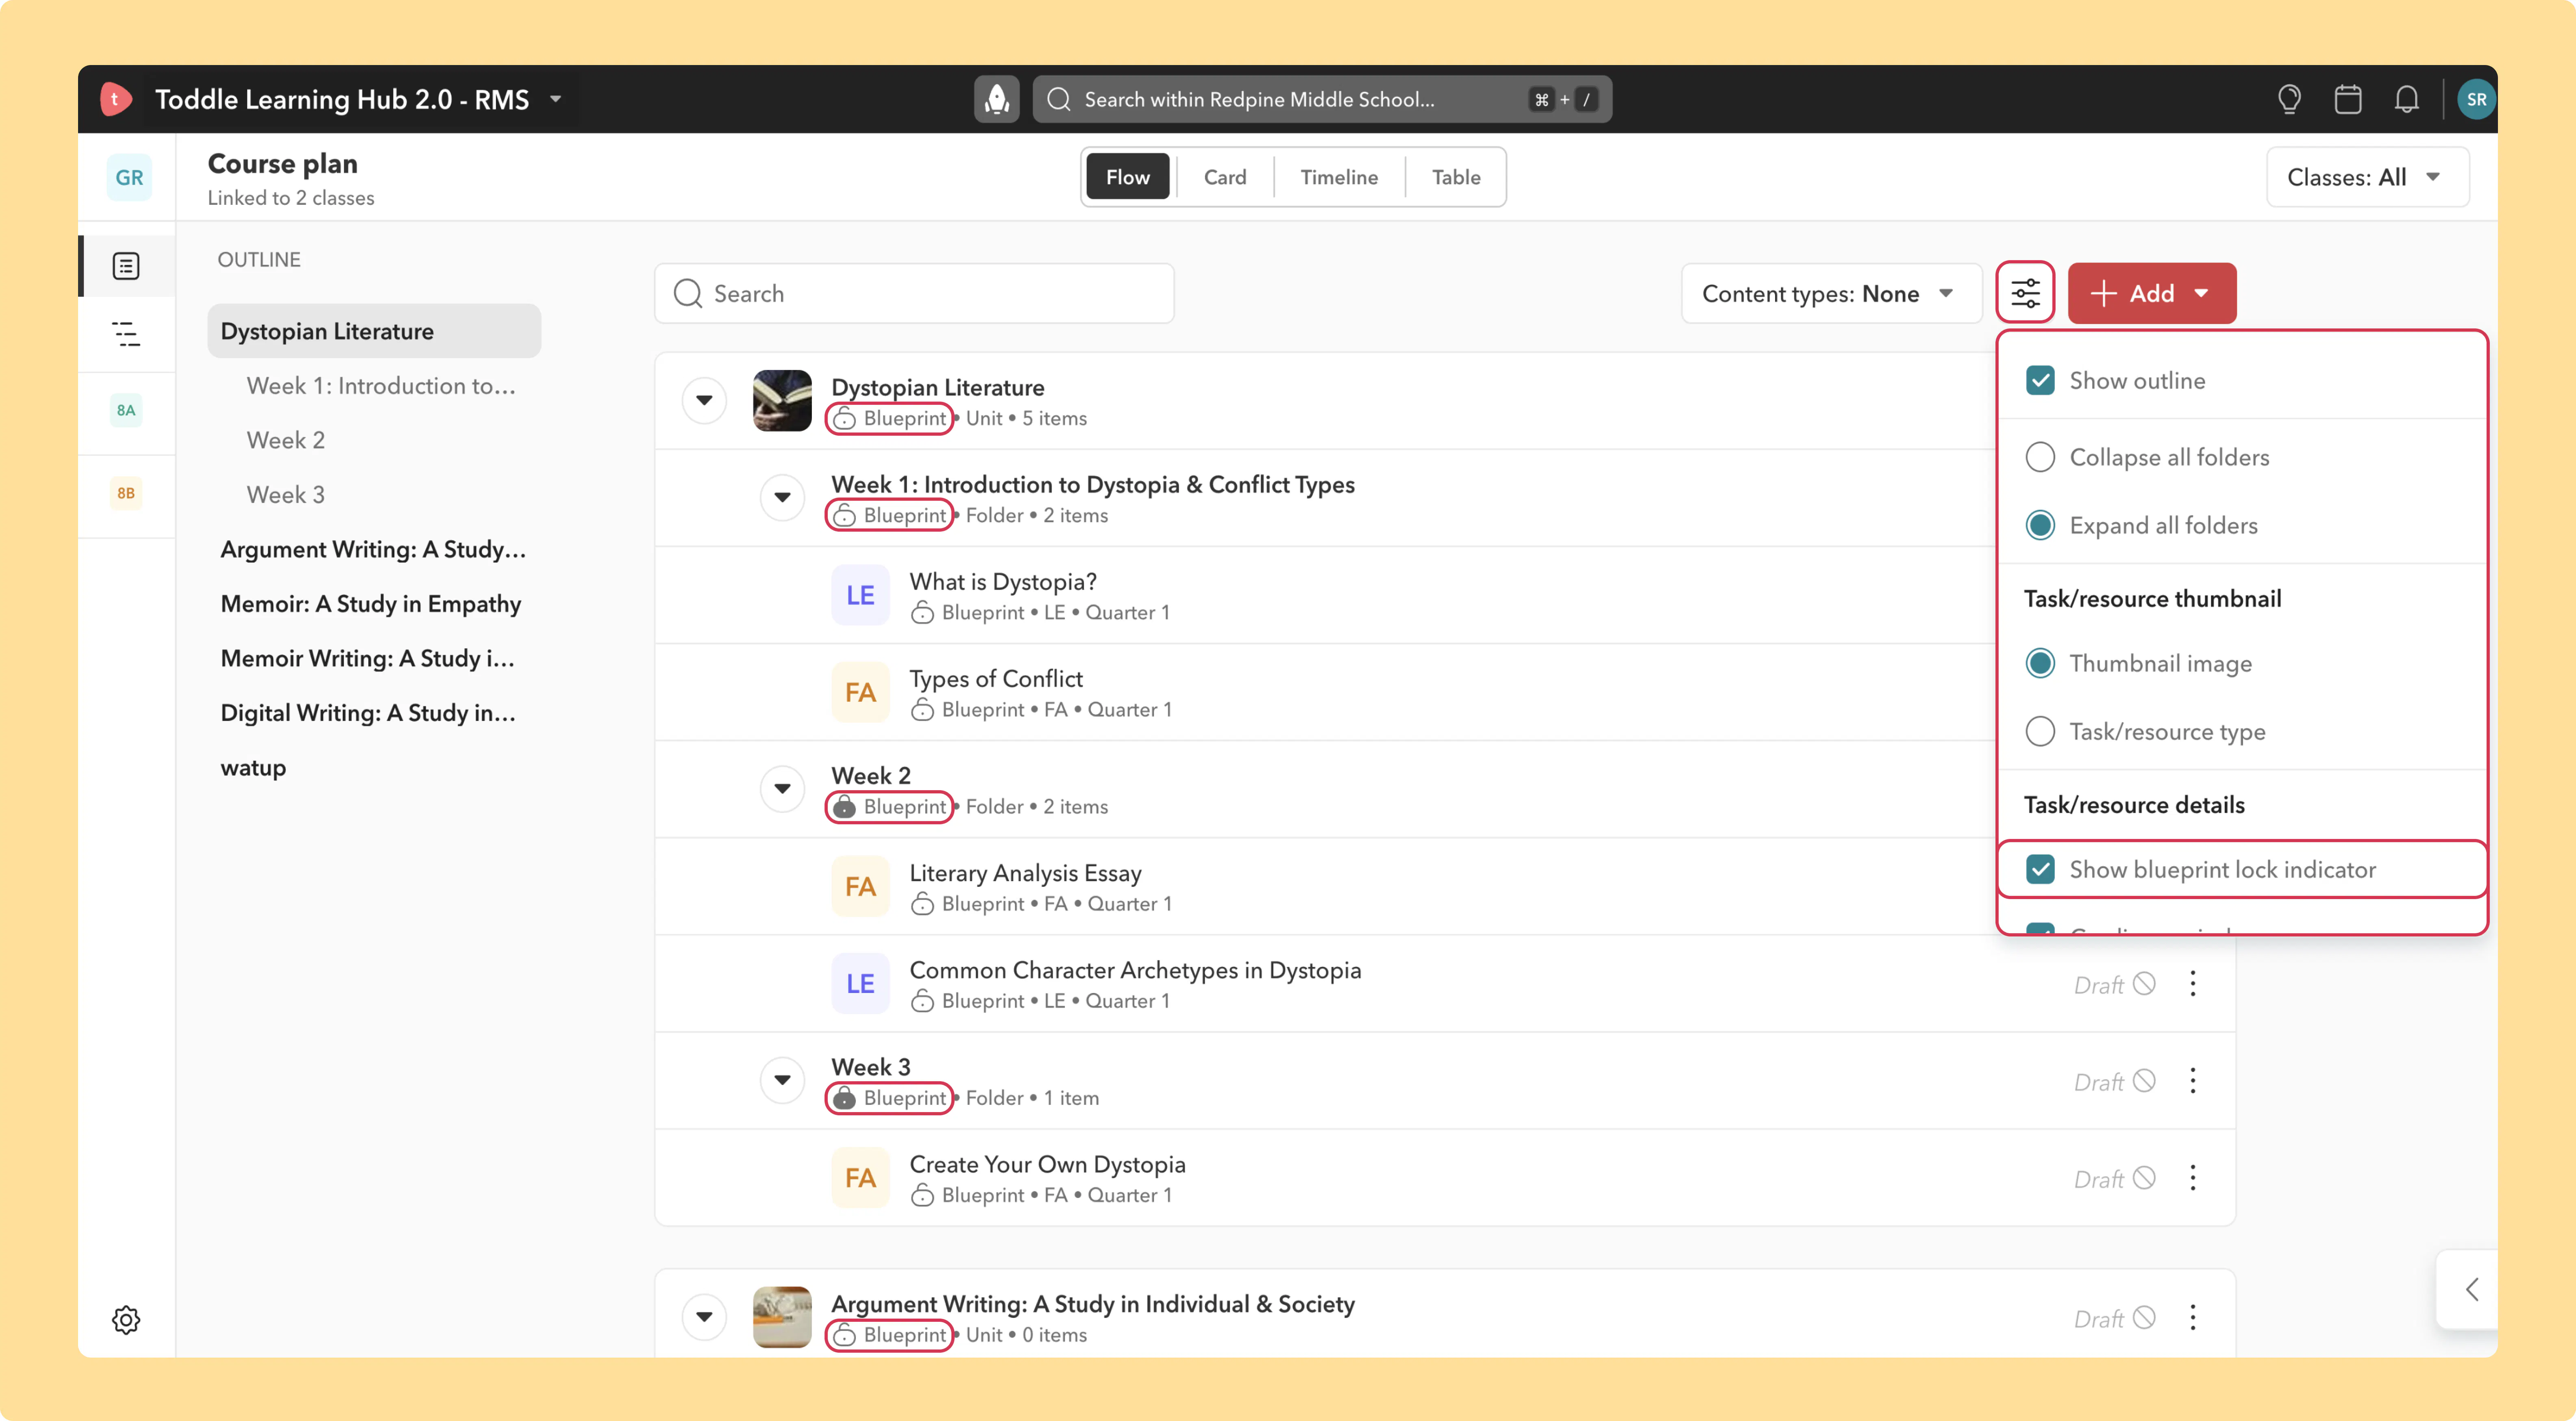The width and height of the screenshot is (2576, 1421).
Task: Open options menu for Create Your Own Dystopia
Action: pyautogui.click(x=2193, y=1178)
